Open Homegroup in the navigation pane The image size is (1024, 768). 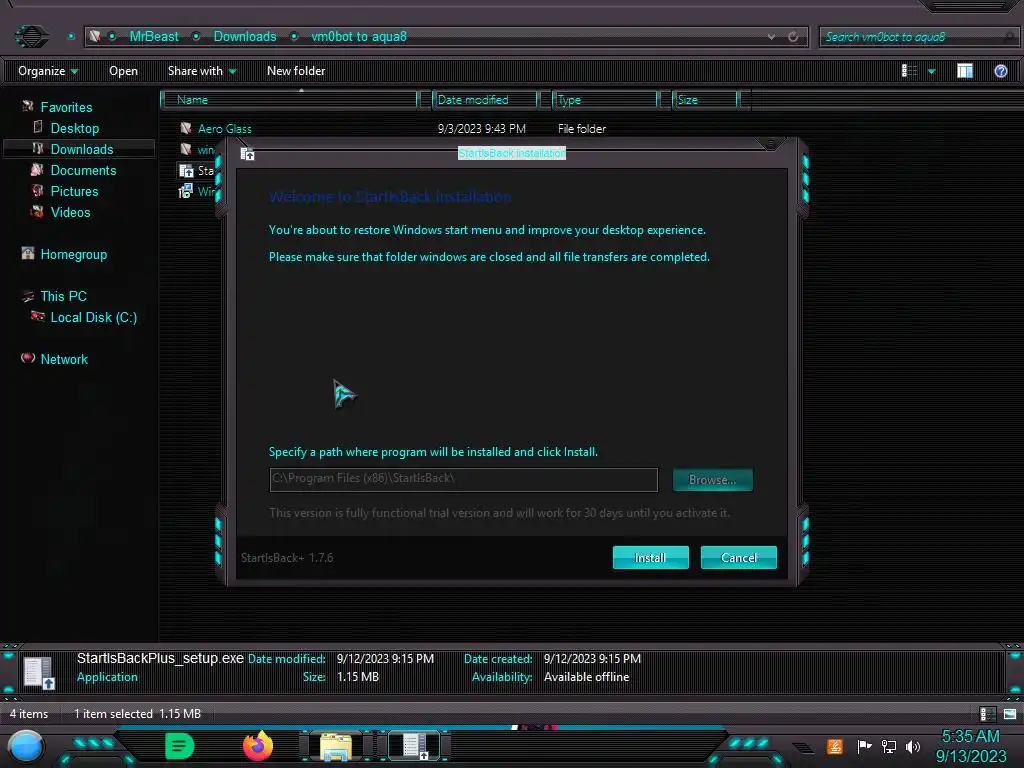click(x=74, y=254)
